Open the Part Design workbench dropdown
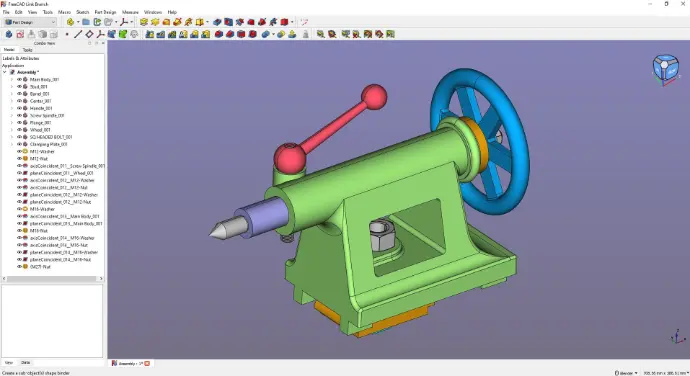690x376 pixels. click(30, 22)
